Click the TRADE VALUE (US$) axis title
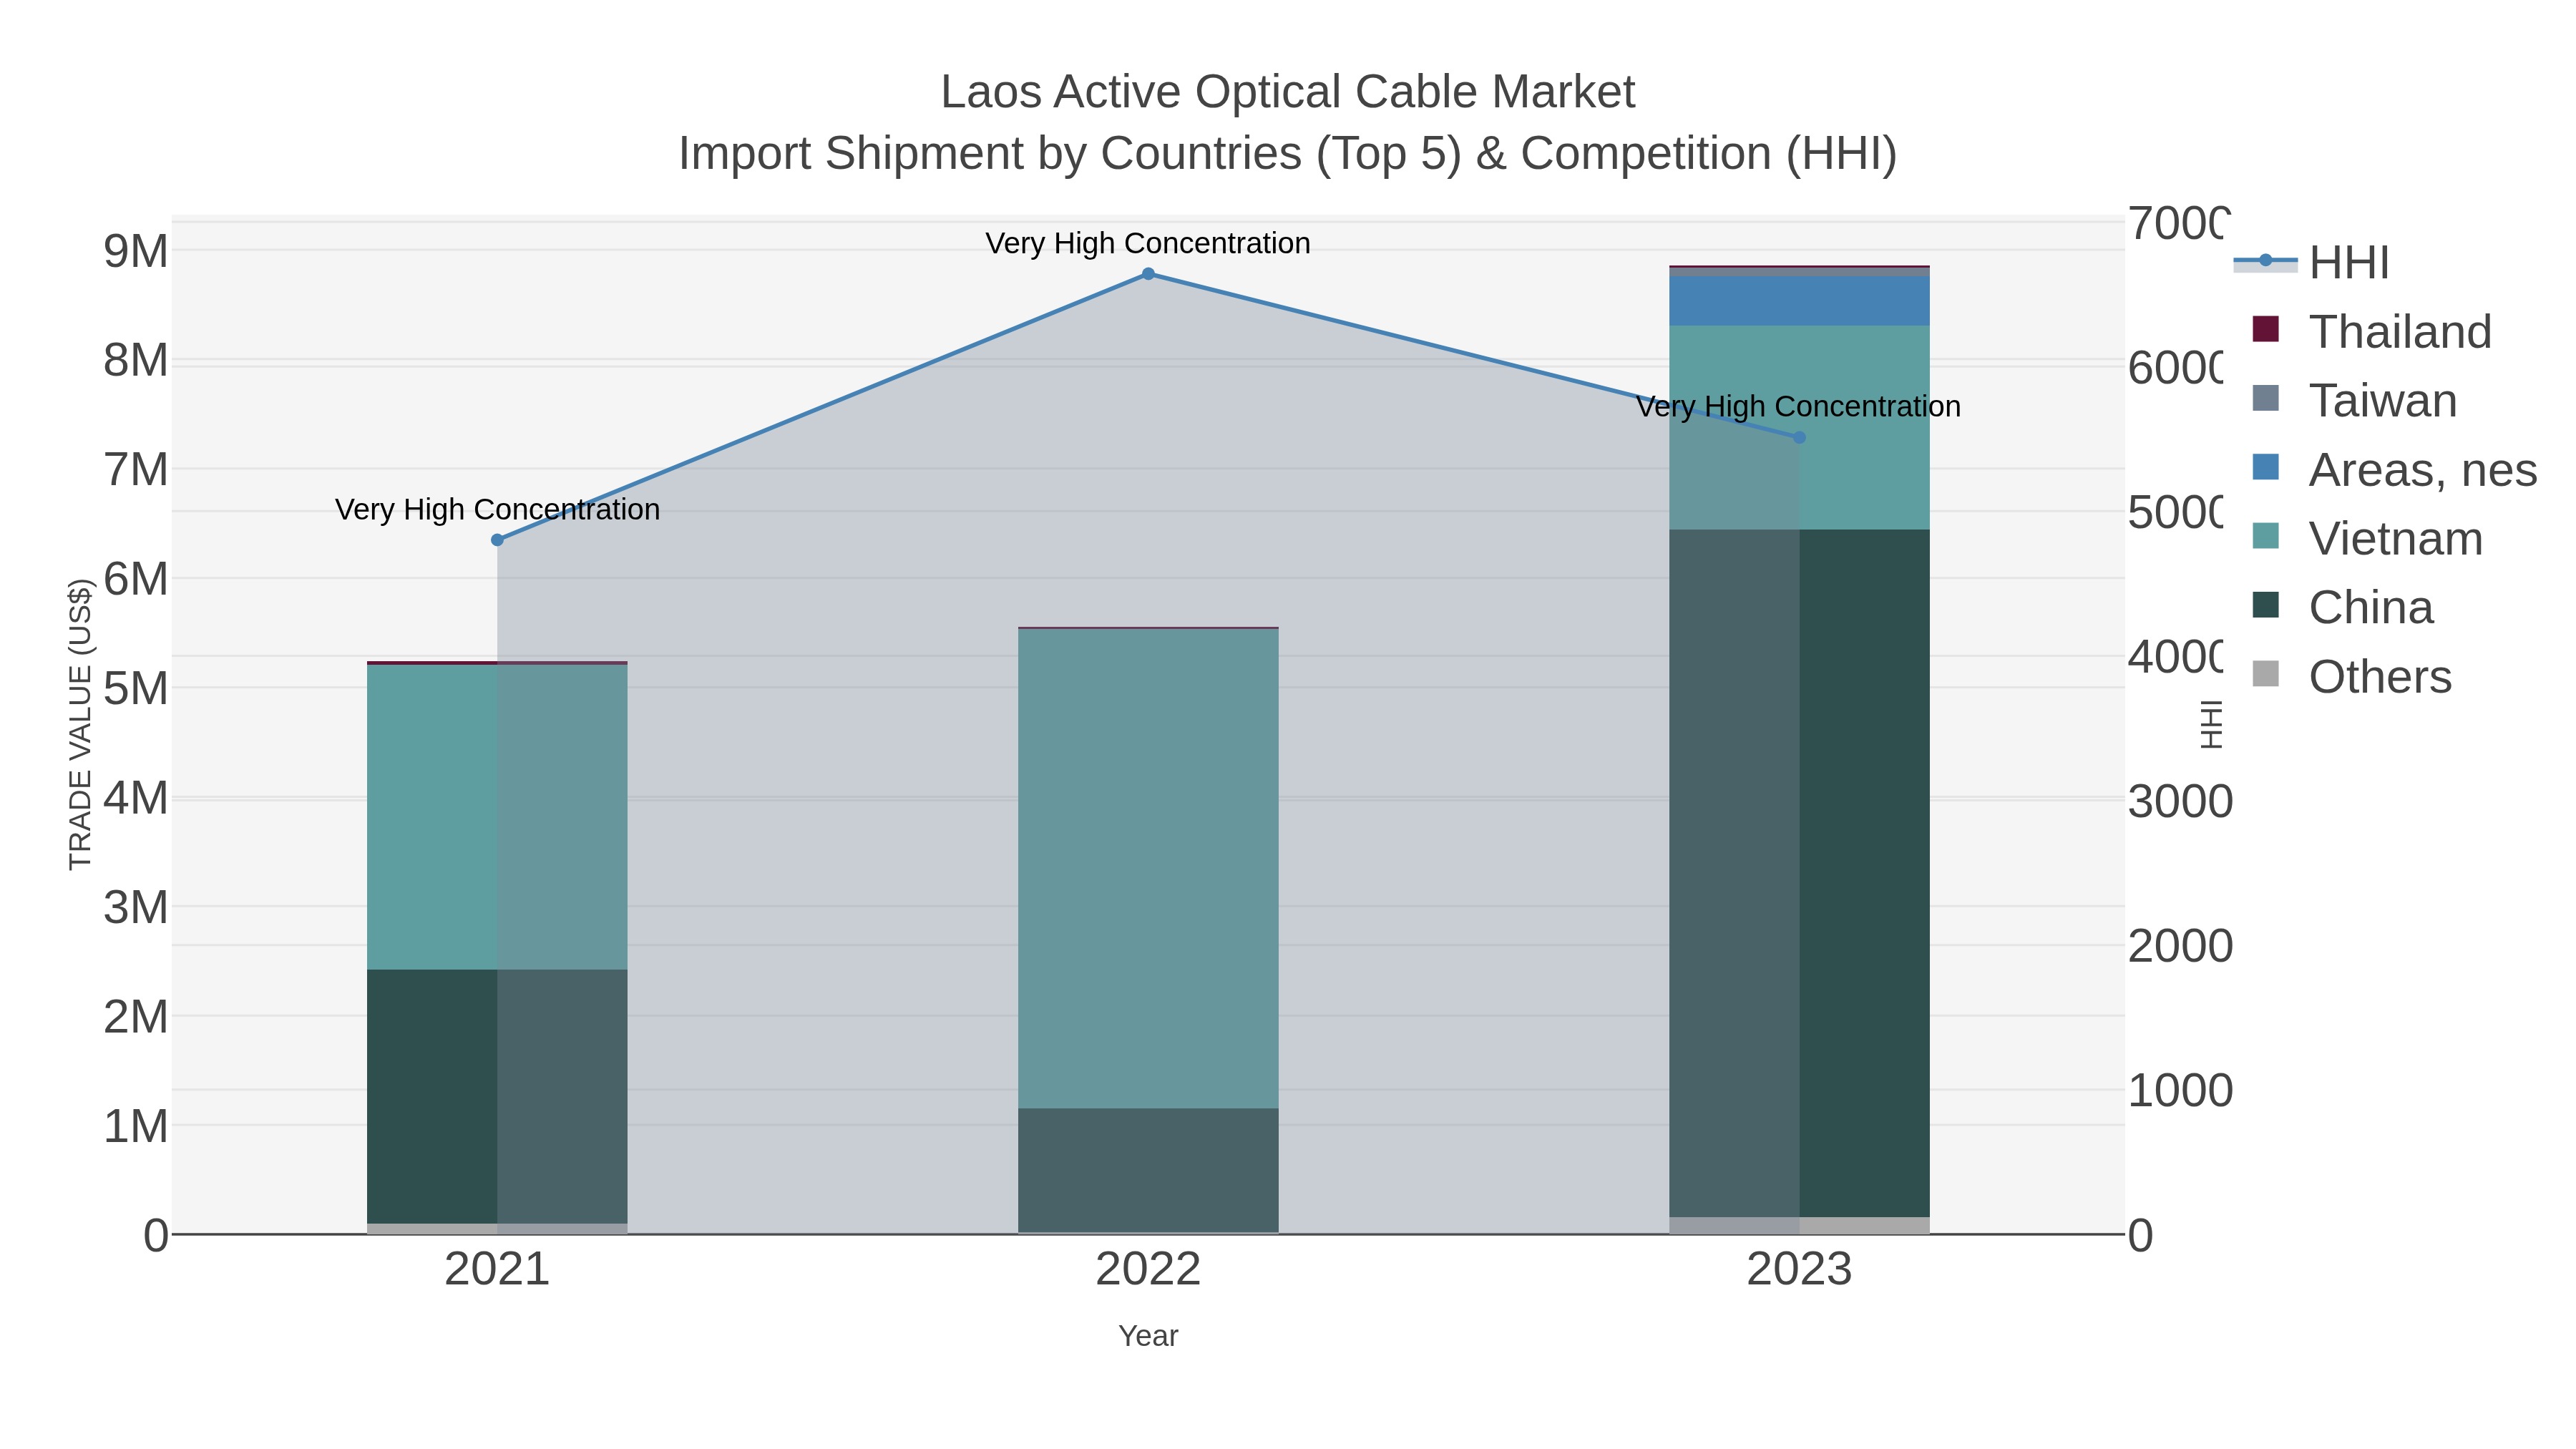The image size is (2576, 1449). (80, 724)
